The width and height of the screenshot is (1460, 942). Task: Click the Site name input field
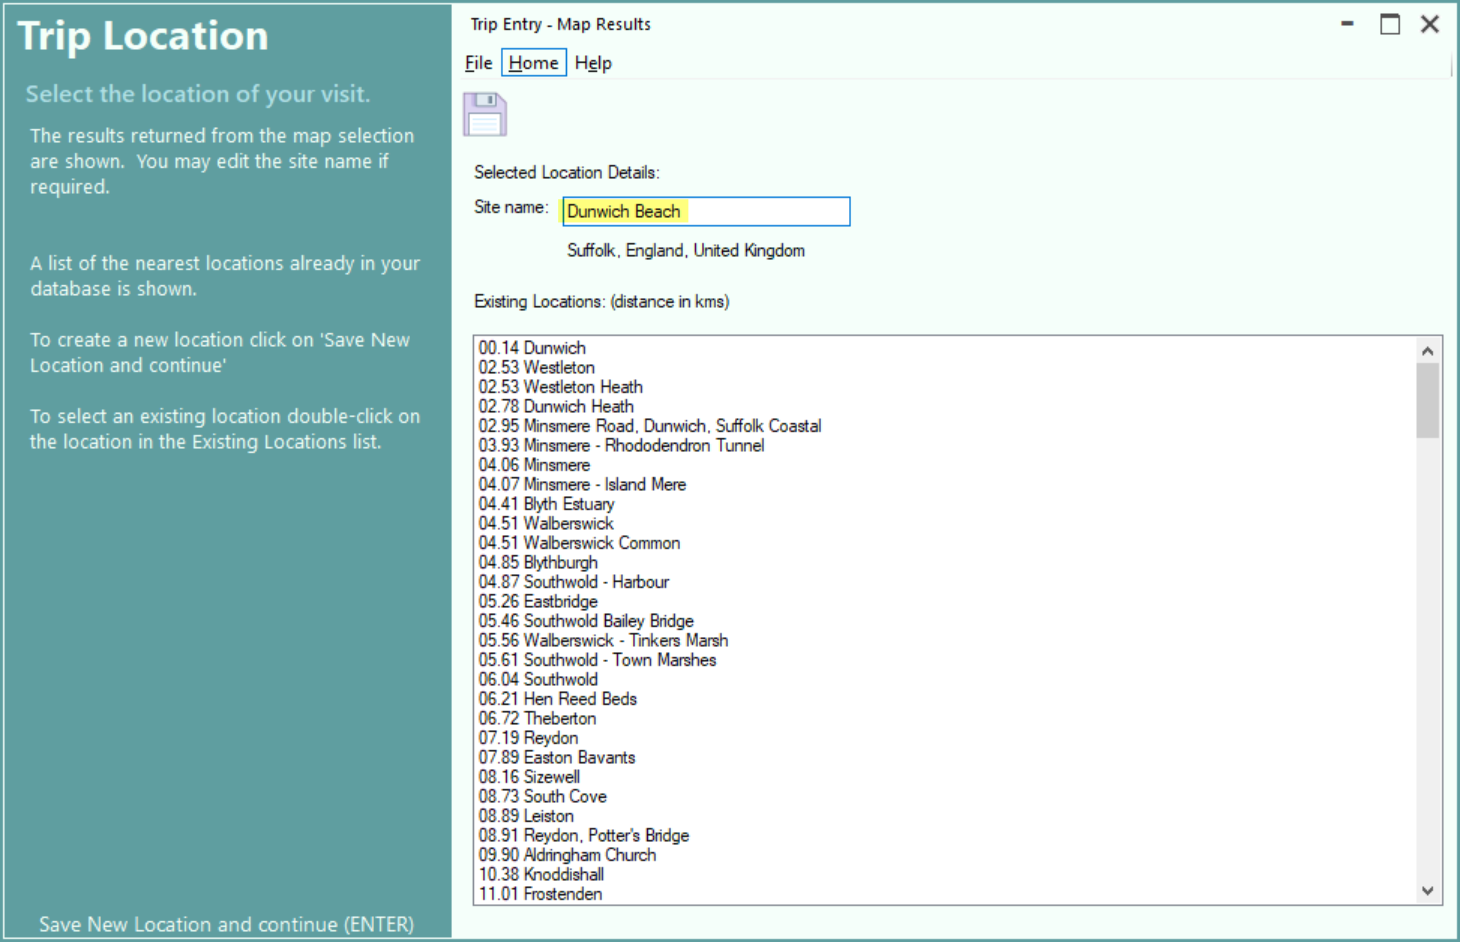click(706, 211)
